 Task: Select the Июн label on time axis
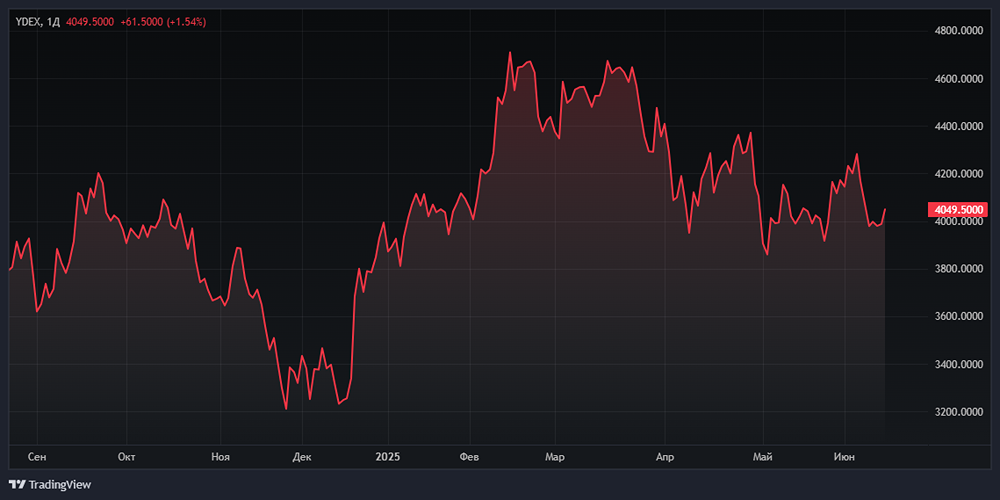click(x=845, y=457)
